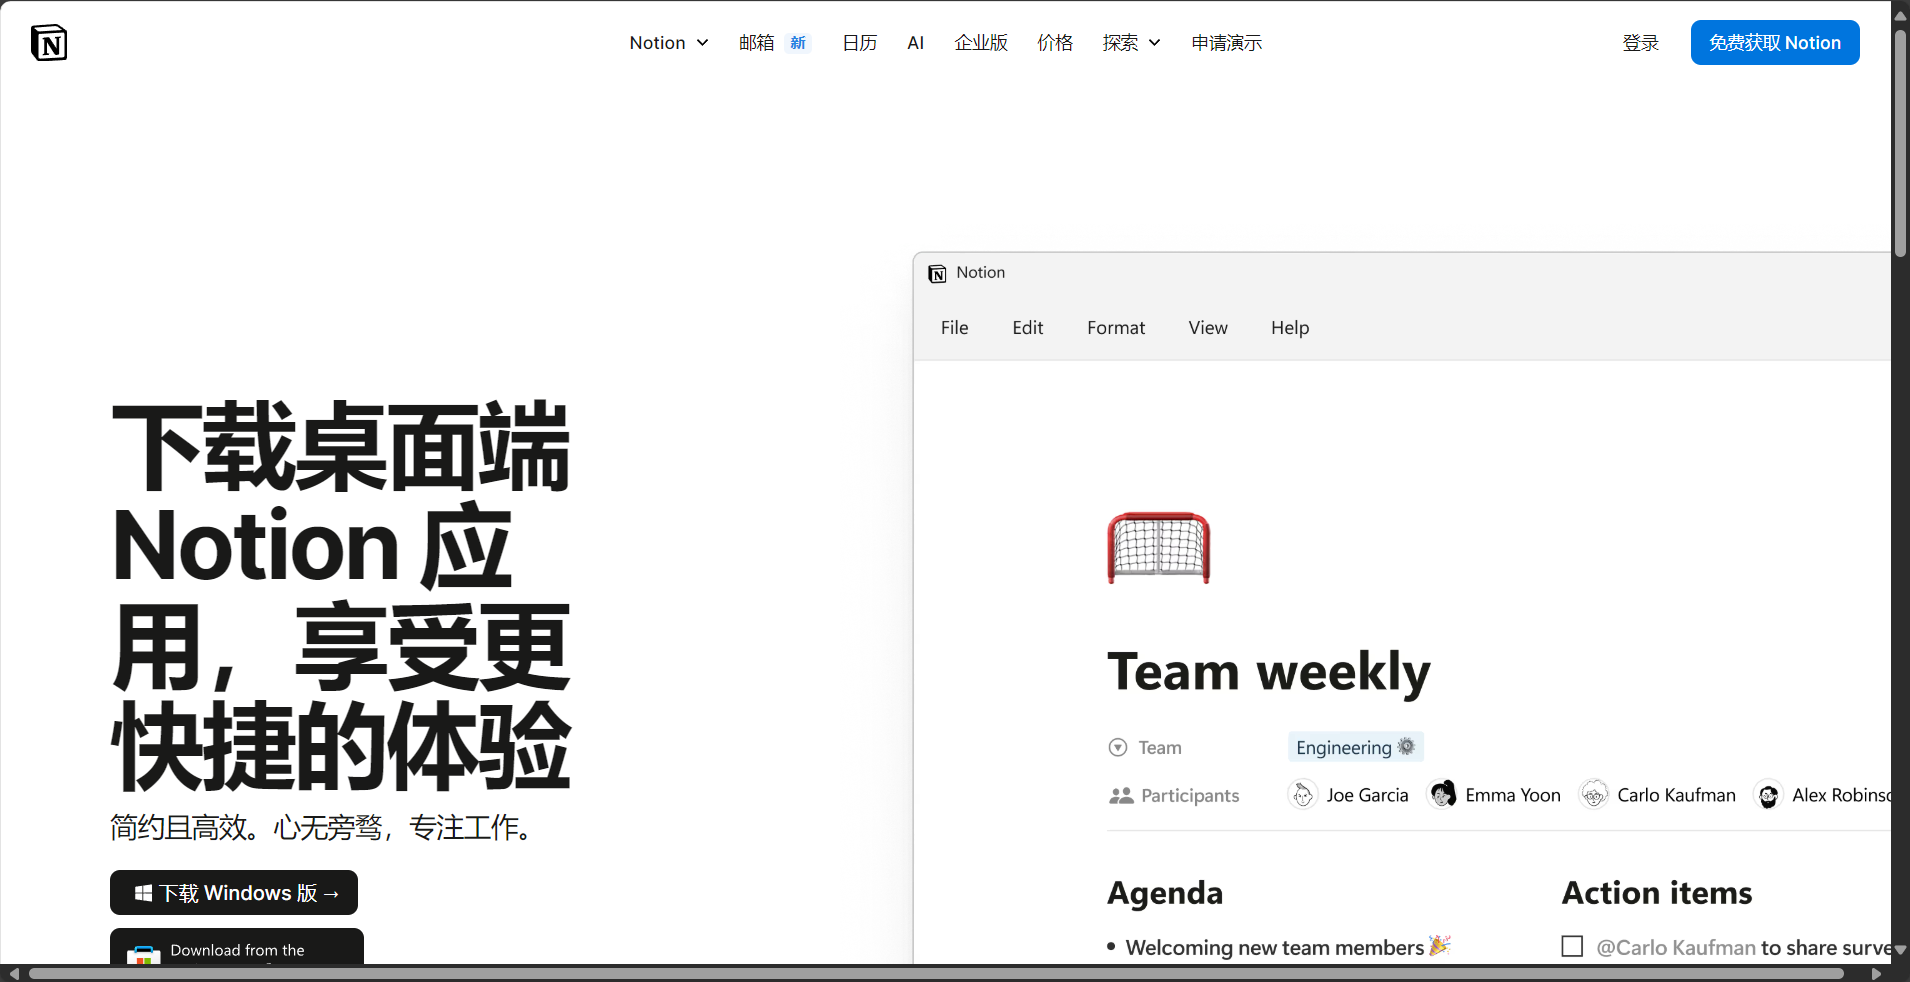The image size is (1910, 982).
Task: Open the View menu in the Notion window
Action: point(1208,328)
